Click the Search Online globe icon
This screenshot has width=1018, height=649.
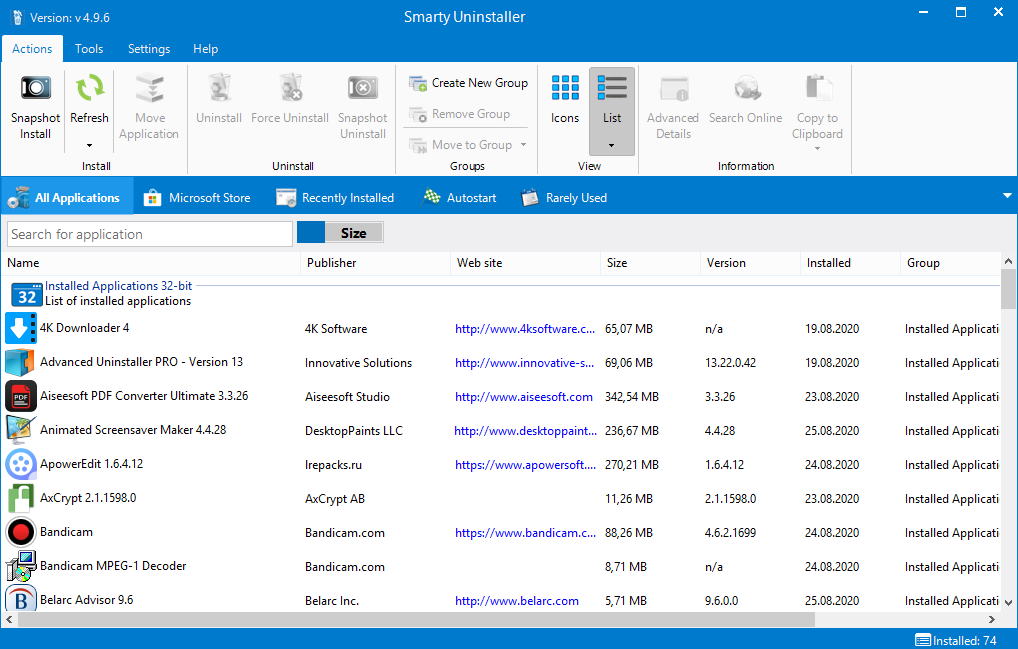pyautogui.click(x=746, y=88)
